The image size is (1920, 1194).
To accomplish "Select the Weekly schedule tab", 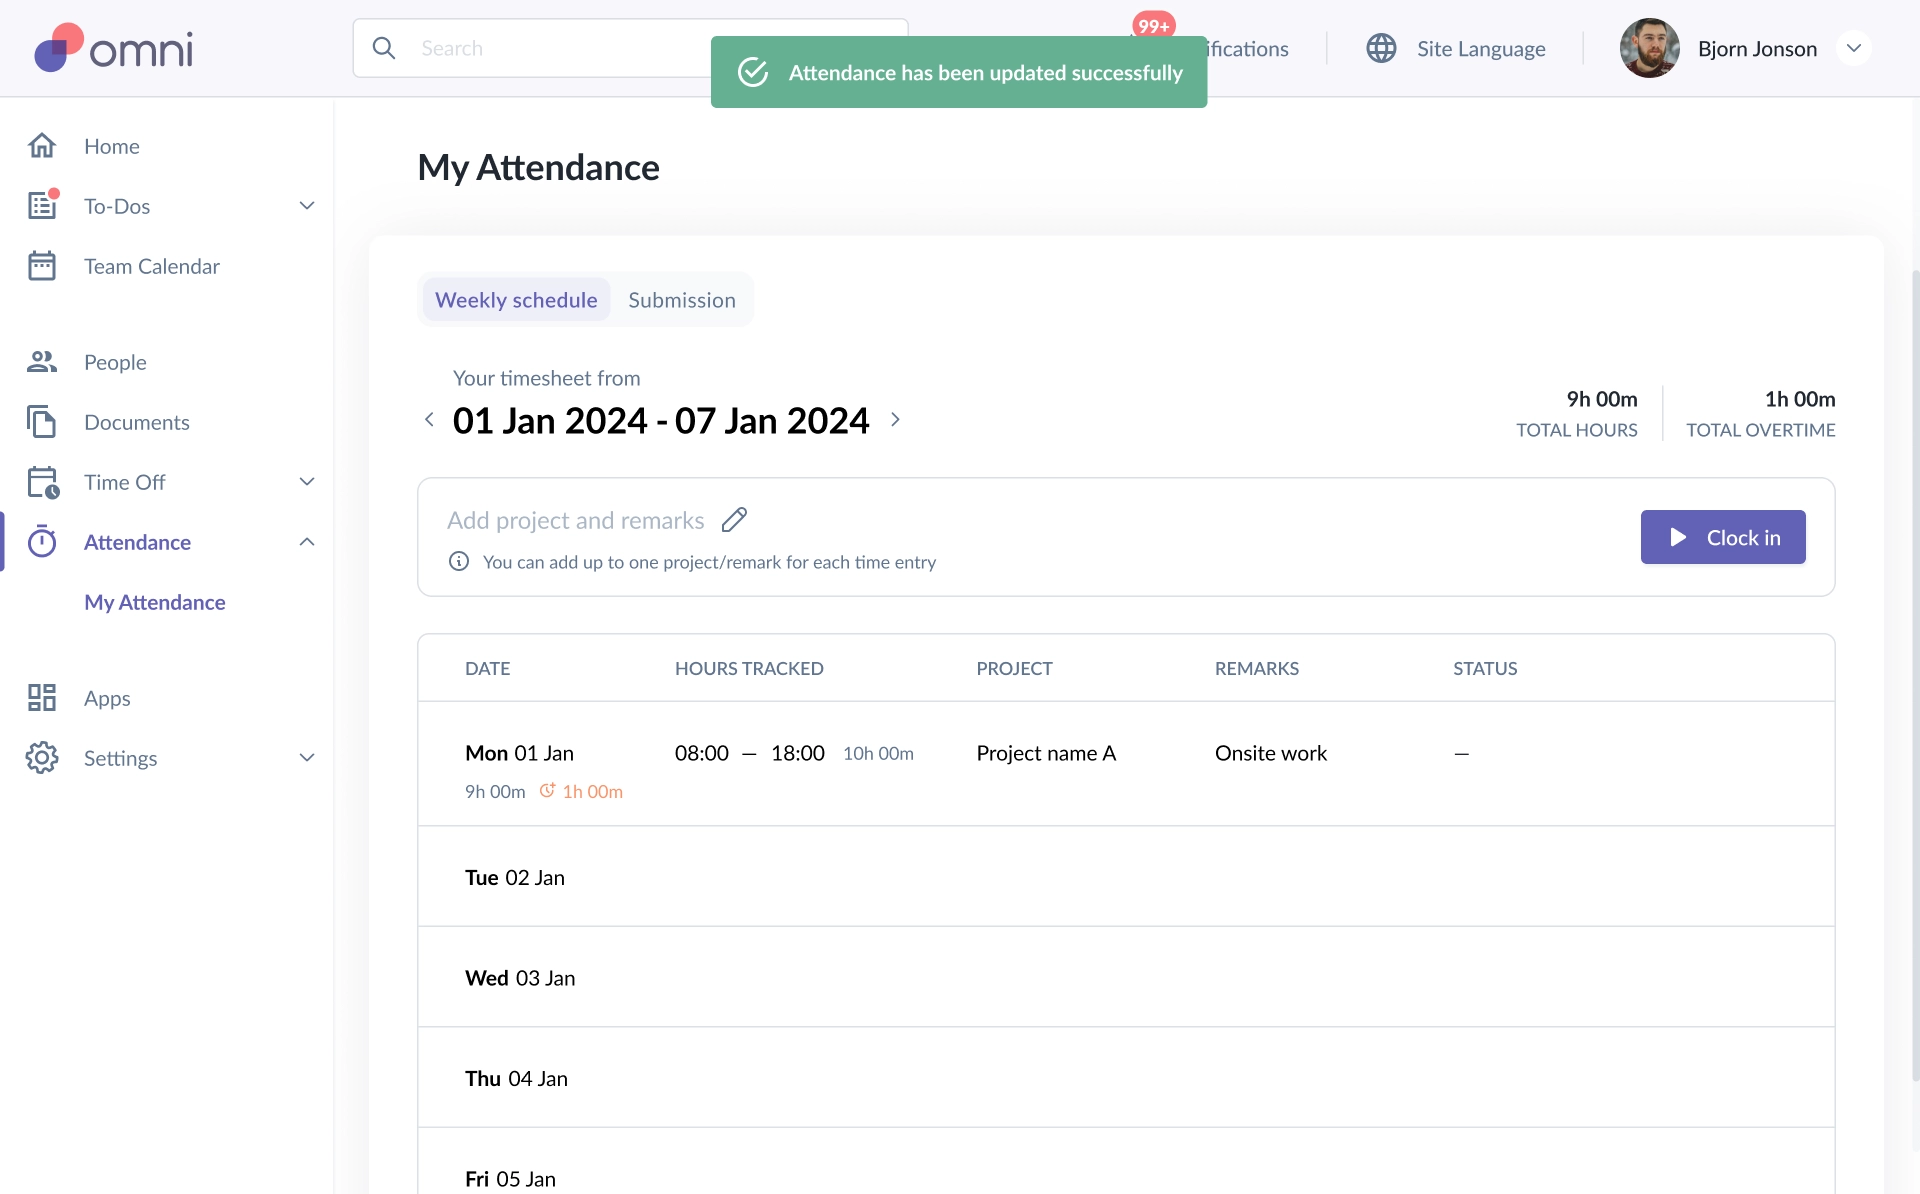I will [516, 300].
